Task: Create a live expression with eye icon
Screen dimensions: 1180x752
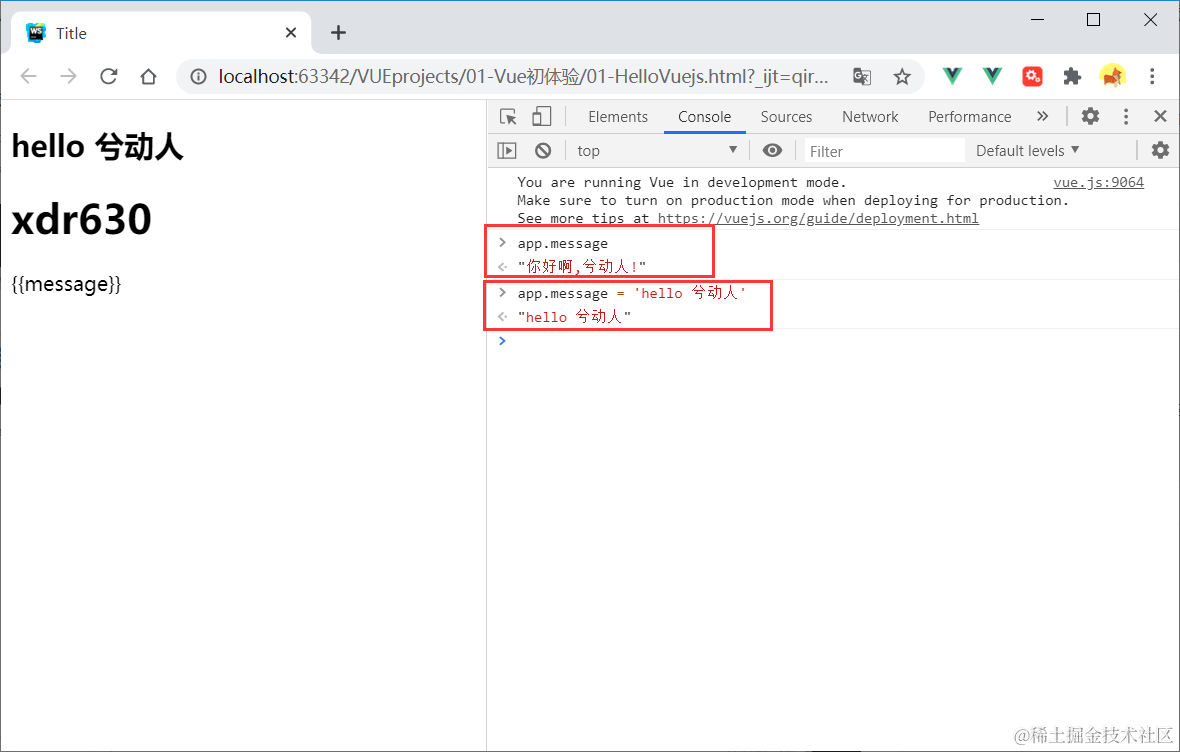Action: pyautogui.click(x=772, y=151)
